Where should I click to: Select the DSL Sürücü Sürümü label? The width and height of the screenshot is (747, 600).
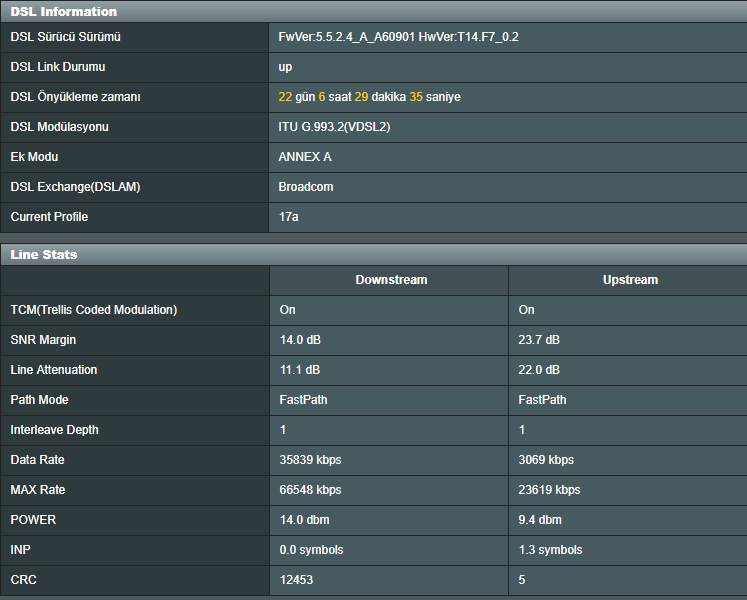coord(65,37)
